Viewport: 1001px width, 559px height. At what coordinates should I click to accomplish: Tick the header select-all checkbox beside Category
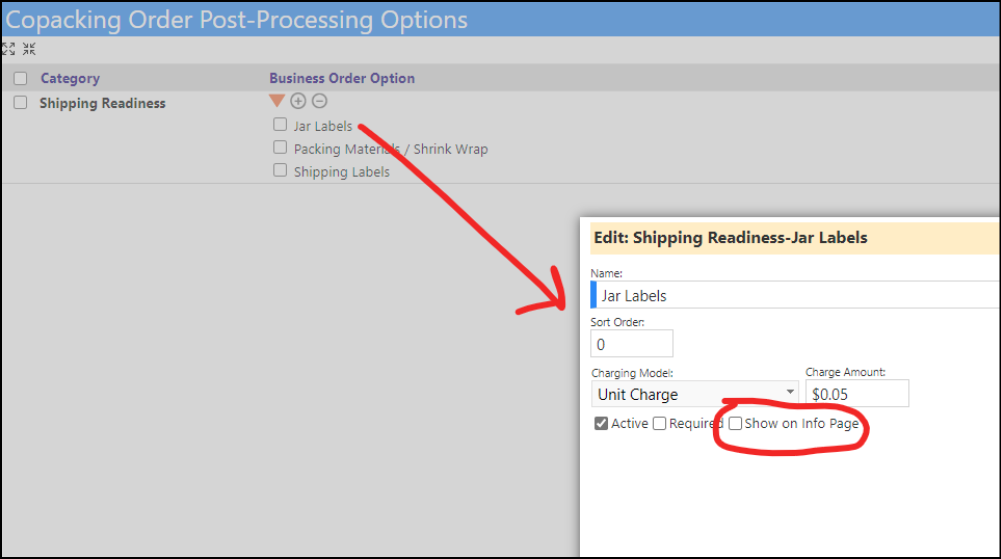point(20,78)
